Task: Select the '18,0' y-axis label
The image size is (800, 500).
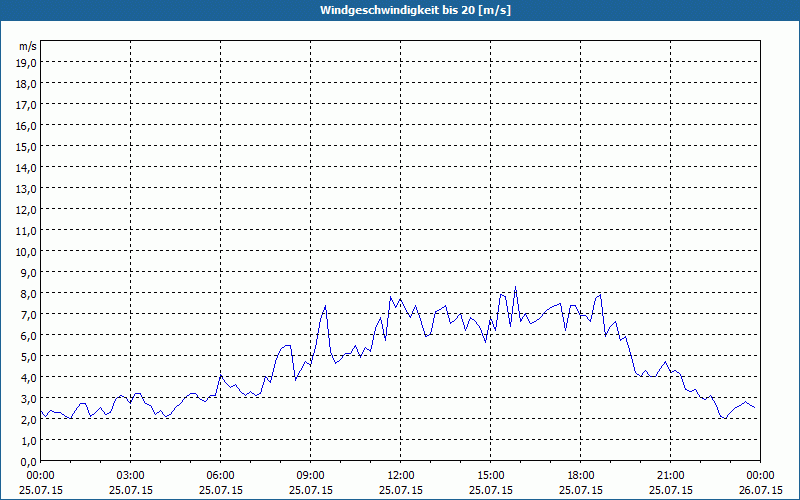Action: [28, 84]
